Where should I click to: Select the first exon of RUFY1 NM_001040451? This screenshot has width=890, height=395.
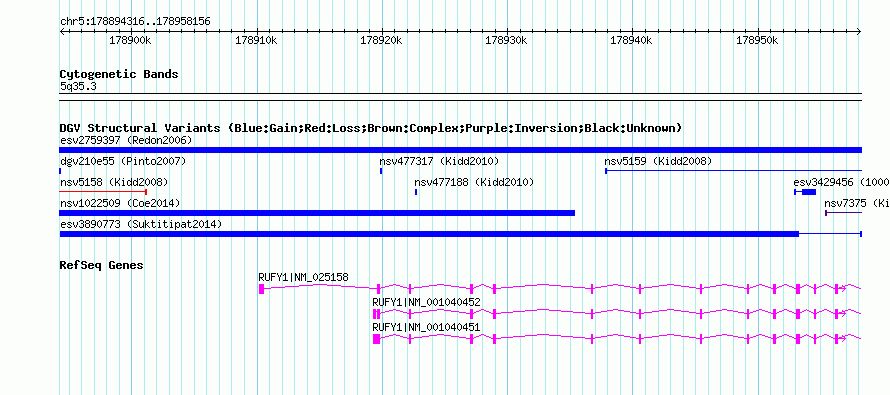[x=376, y=339]
